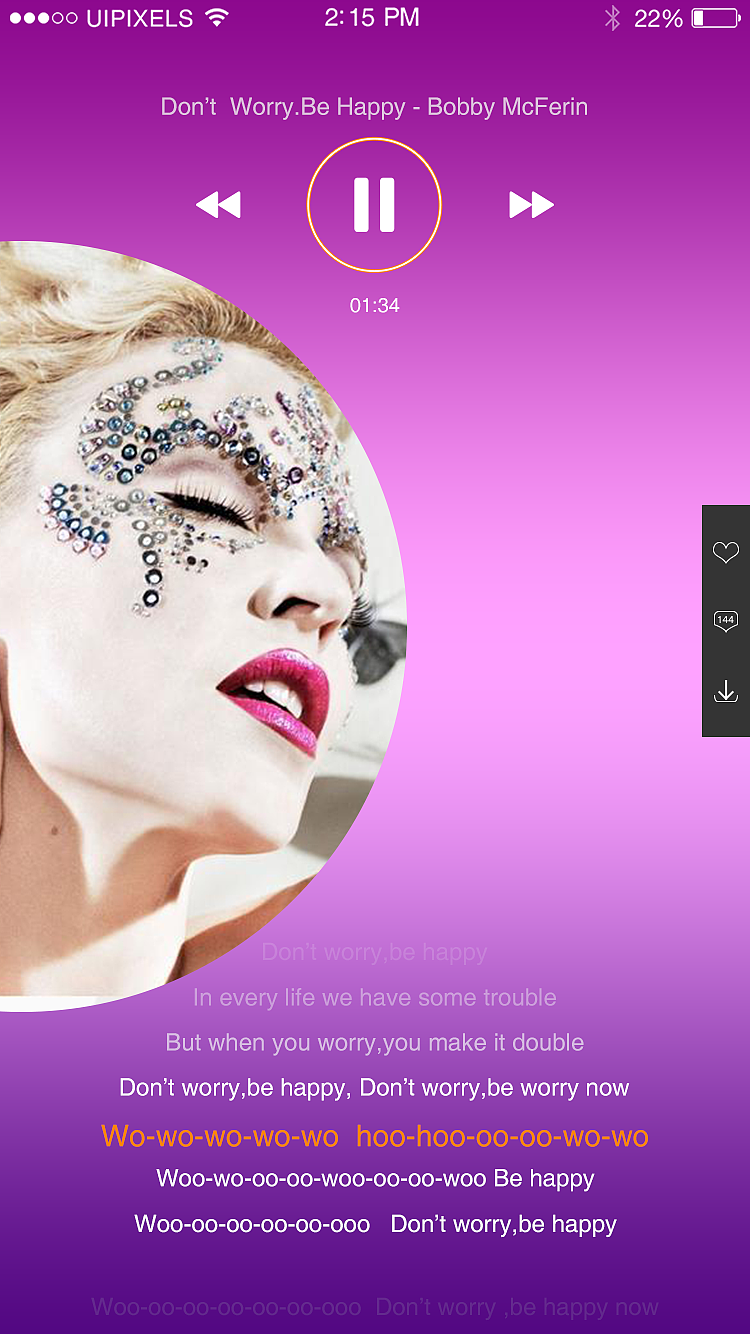Tap the song title Don't Worry.Be Happy

(x=374, y=107)
